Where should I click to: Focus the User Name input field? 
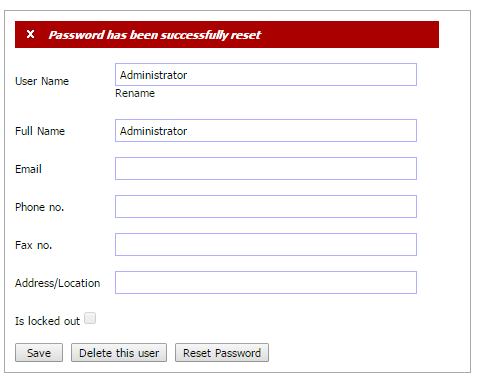(266, 75)
